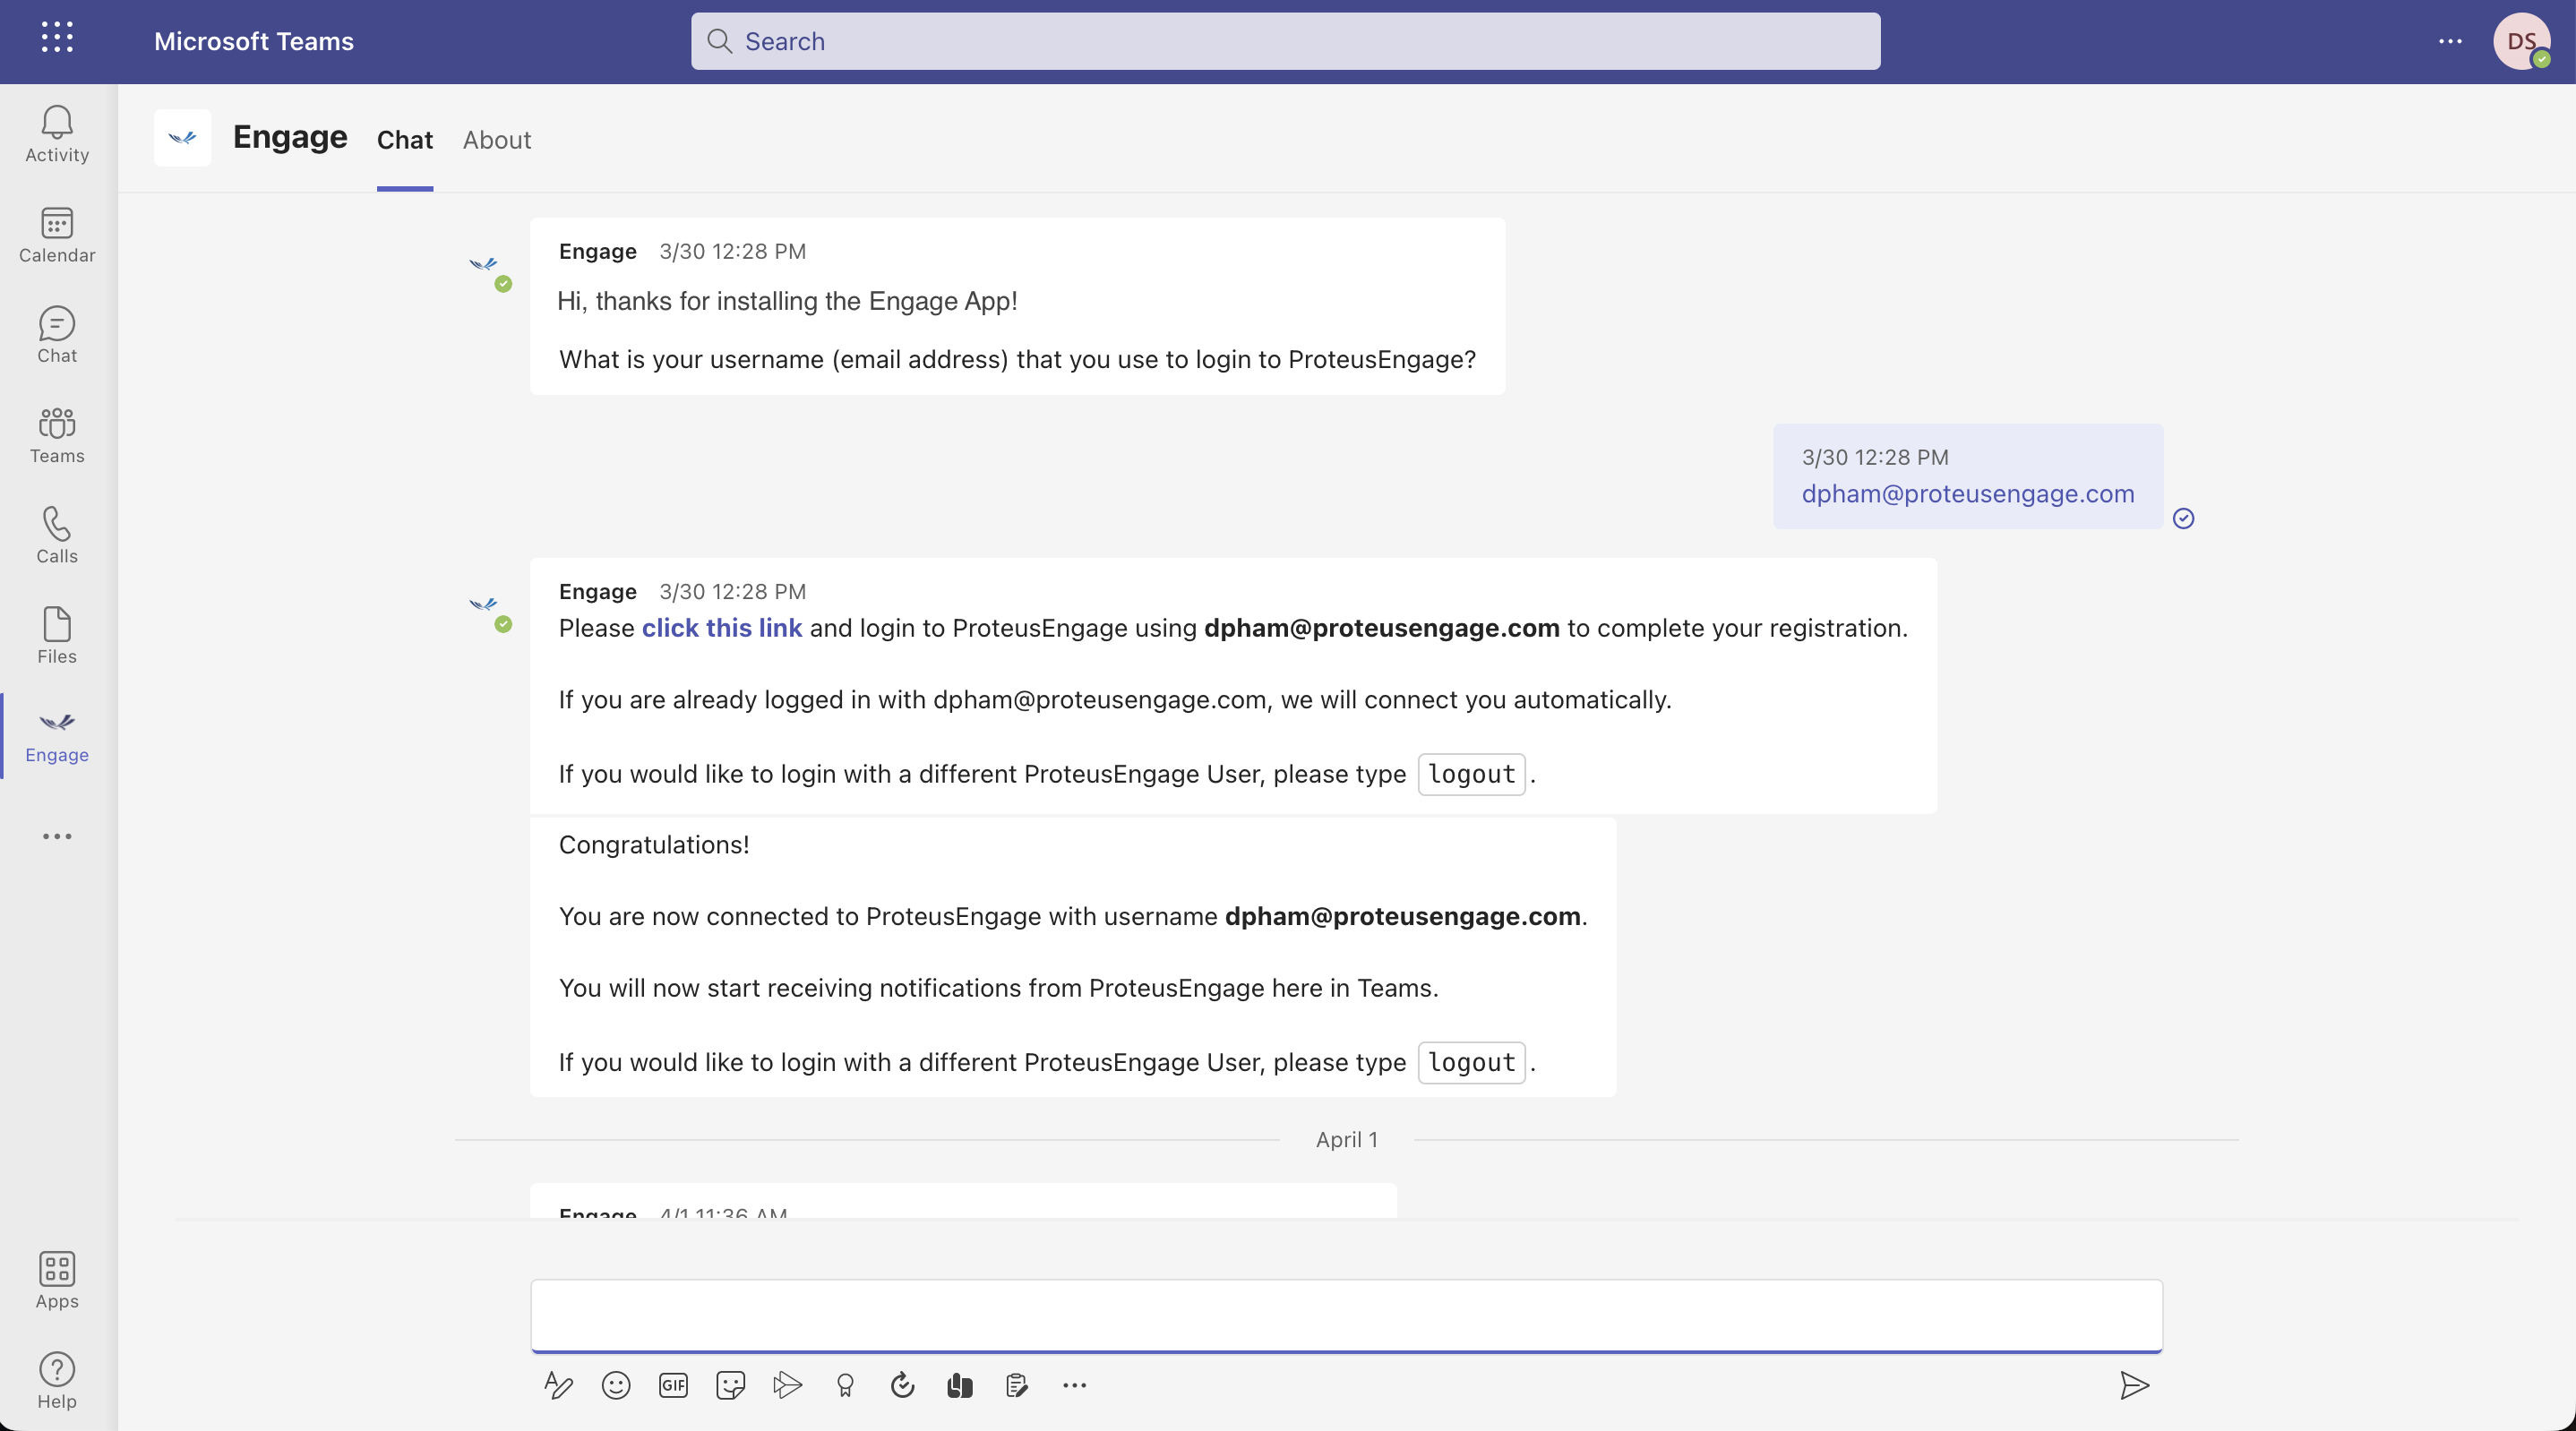2576x1431 pixels.
Task: Click 'You will now start receiving notifications' line
Action: (x=998, y=988)
